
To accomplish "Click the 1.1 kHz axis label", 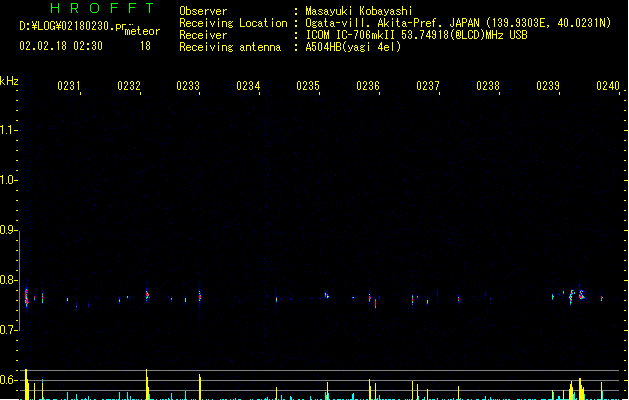I will click(7, 130).
